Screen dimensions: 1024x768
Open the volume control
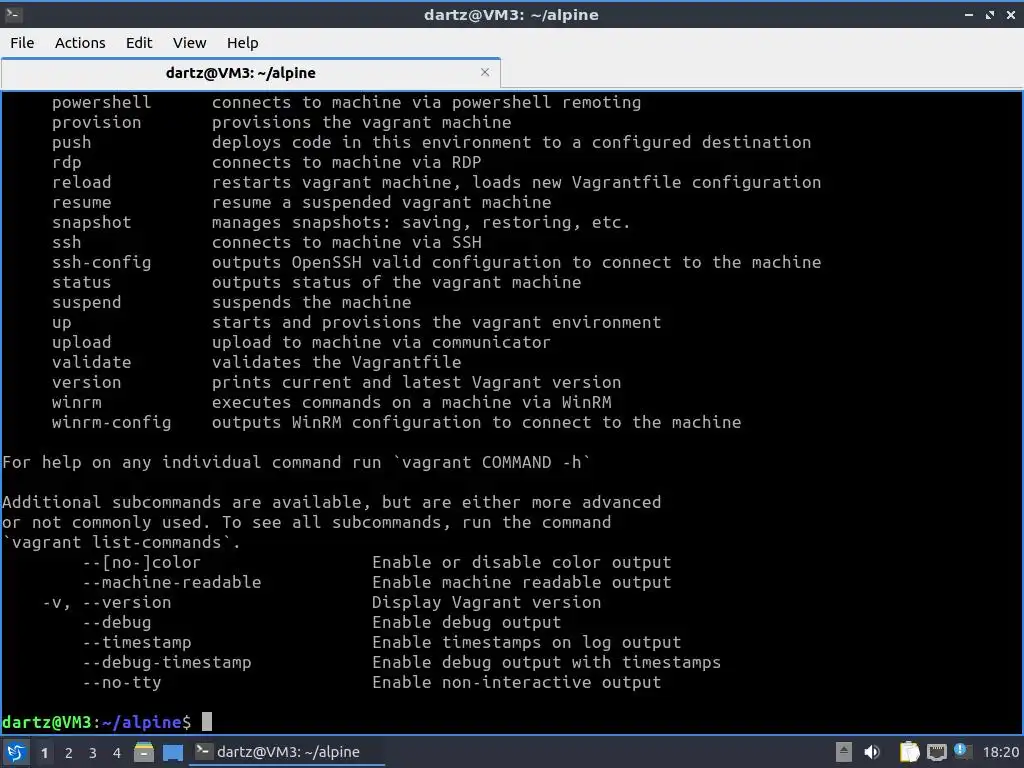click(872, 752)
